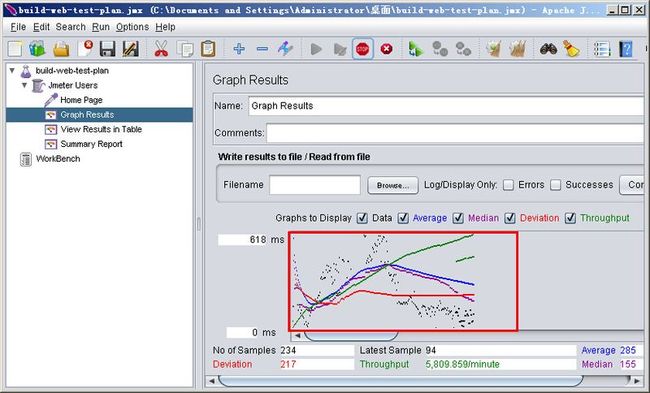Viewport: 650px width, 393px height.
Task: Select Graph Results in the tree
Action: click(x=87, y=115)
